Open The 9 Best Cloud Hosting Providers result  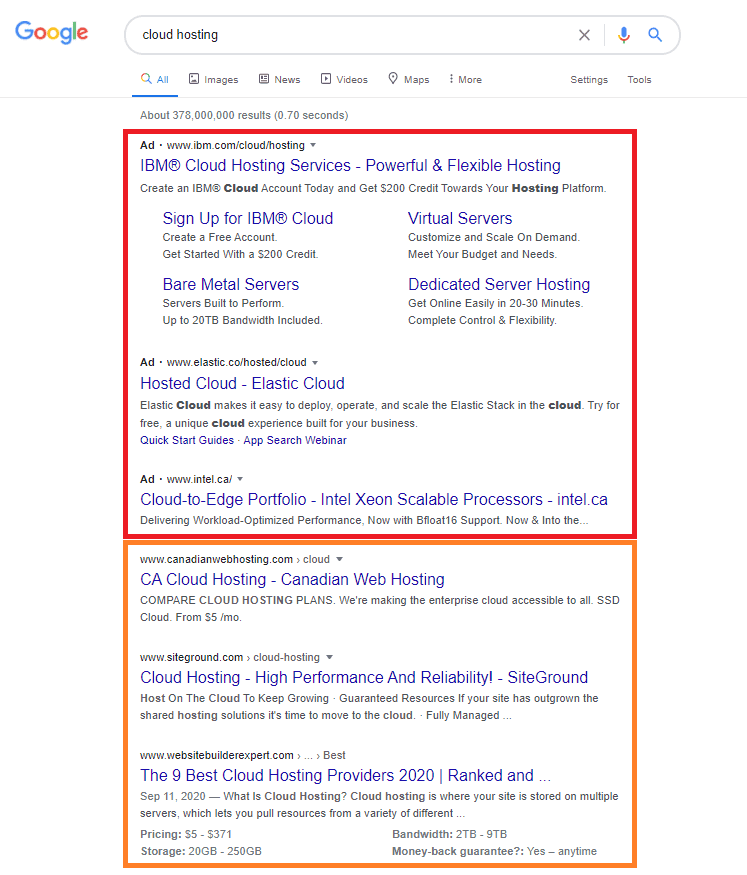tap(345, 776)
